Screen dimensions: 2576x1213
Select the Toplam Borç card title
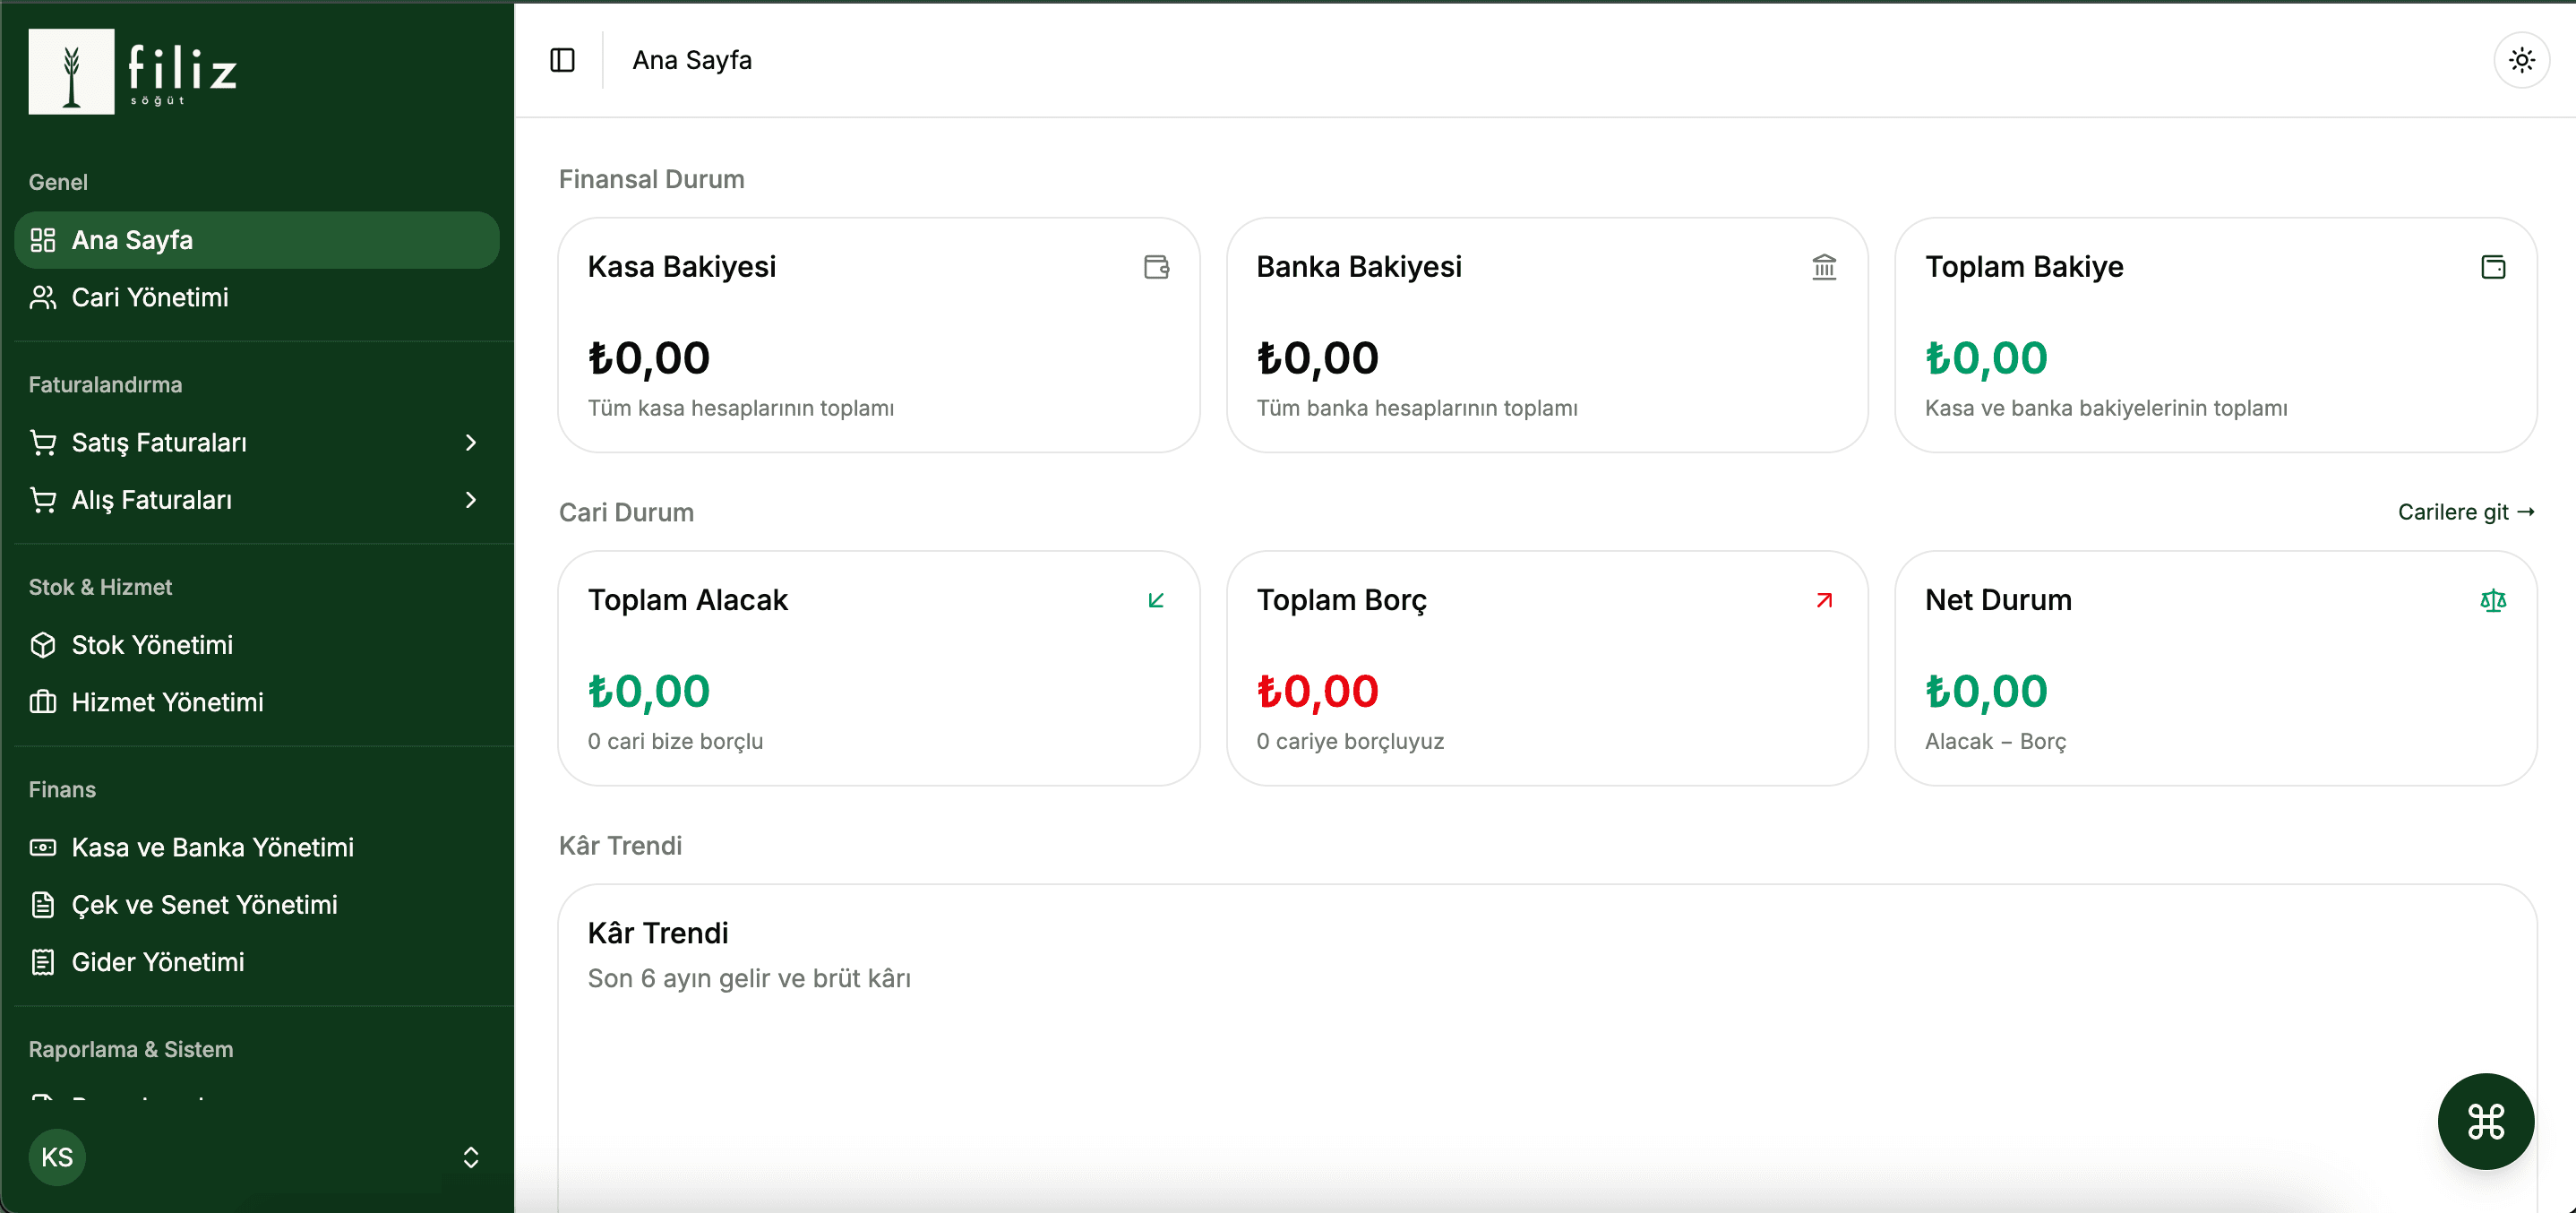tap(1341, 600)
